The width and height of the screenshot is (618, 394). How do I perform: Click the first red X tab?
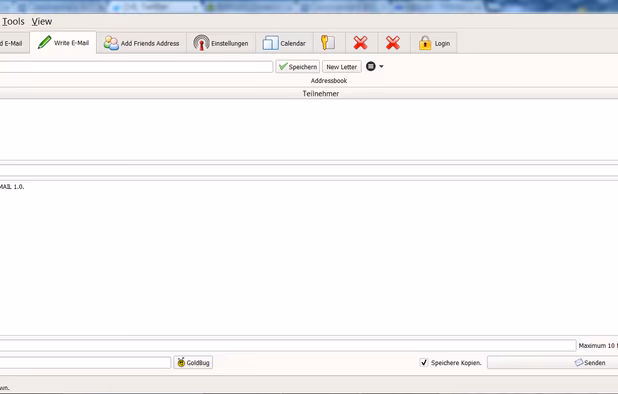coord(361,43)
